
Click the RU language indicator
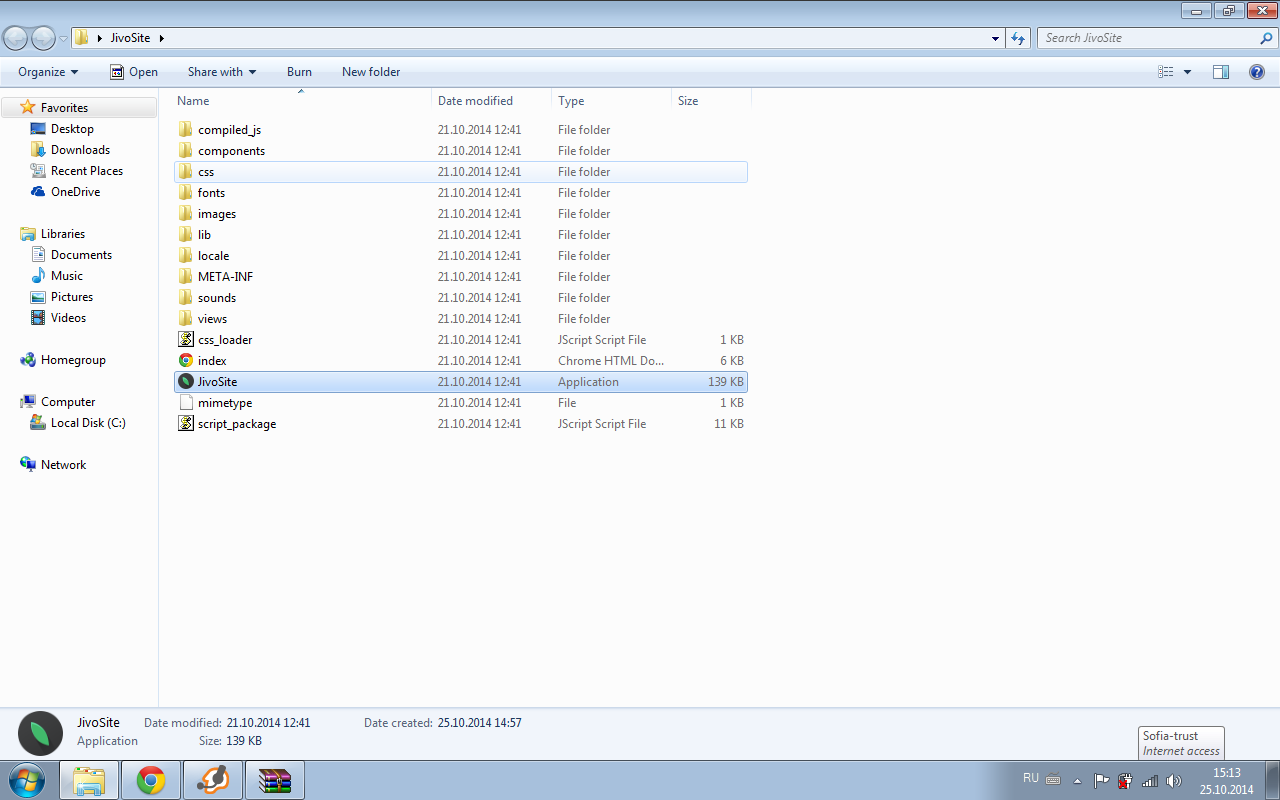pyautogui.click(x=1031, y=778)
